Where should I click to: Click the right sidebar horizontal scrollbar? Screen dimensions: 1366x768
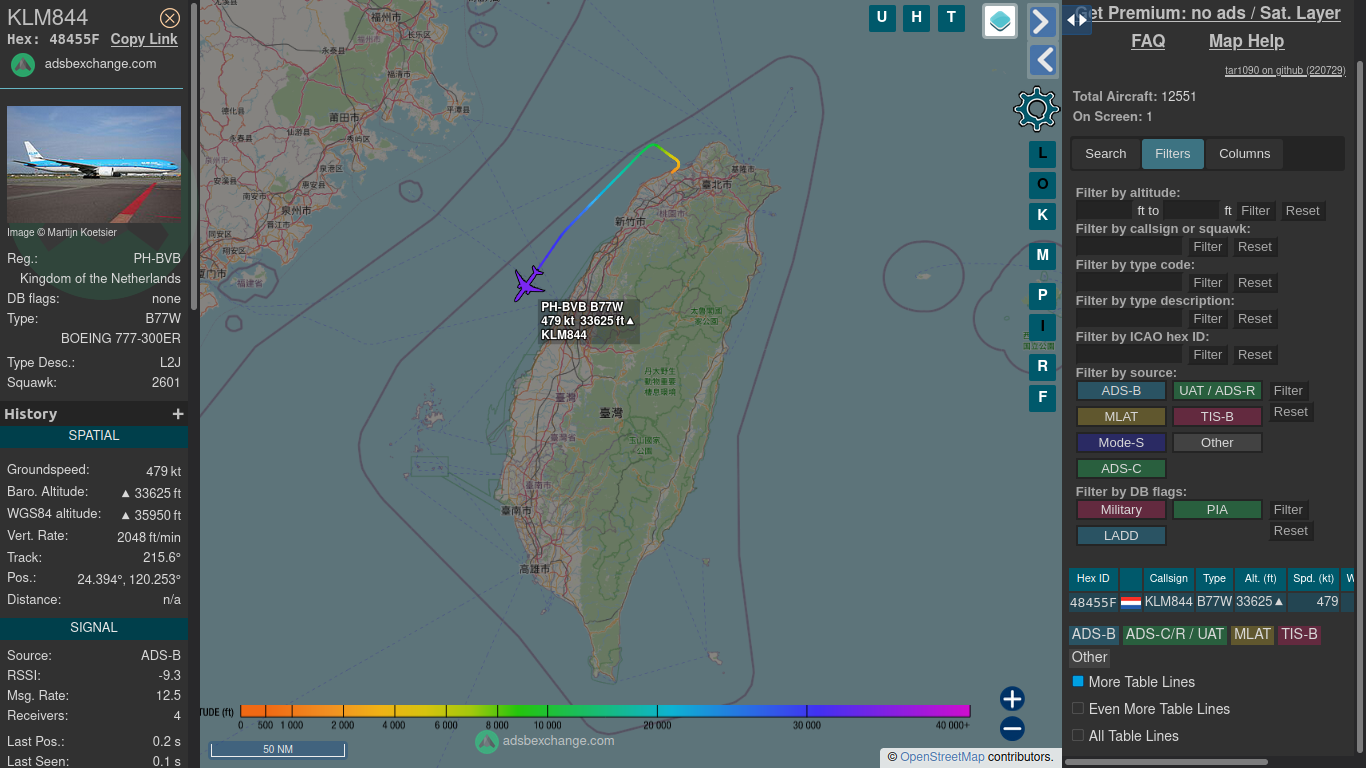(1166, 763)
